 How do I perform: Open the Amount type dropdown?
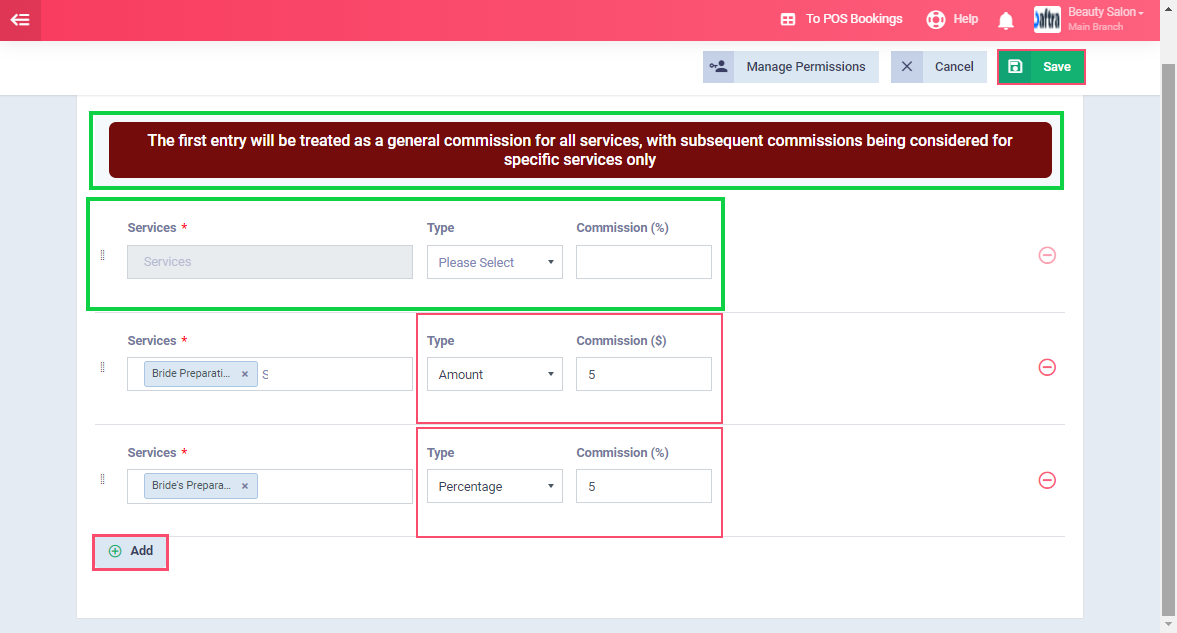pyautogui.click(x=495, y=374)
